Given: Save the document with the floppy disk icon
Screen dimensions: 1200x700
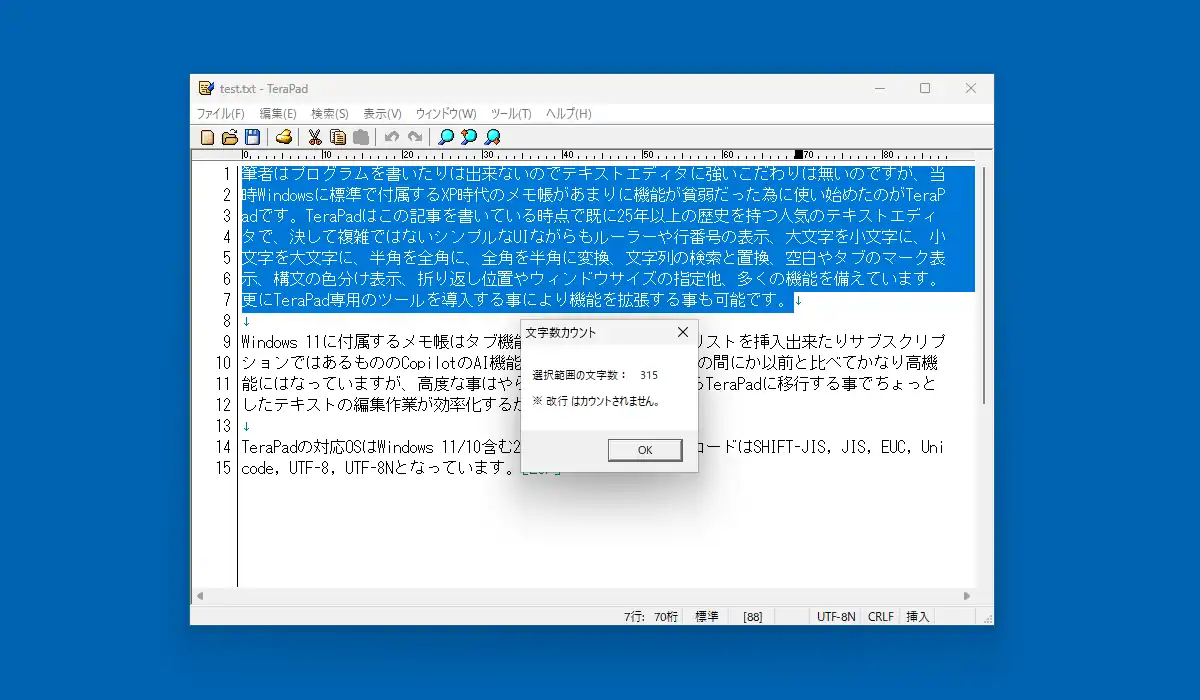Looking at the screenshot, I should [x=253, y=137].
